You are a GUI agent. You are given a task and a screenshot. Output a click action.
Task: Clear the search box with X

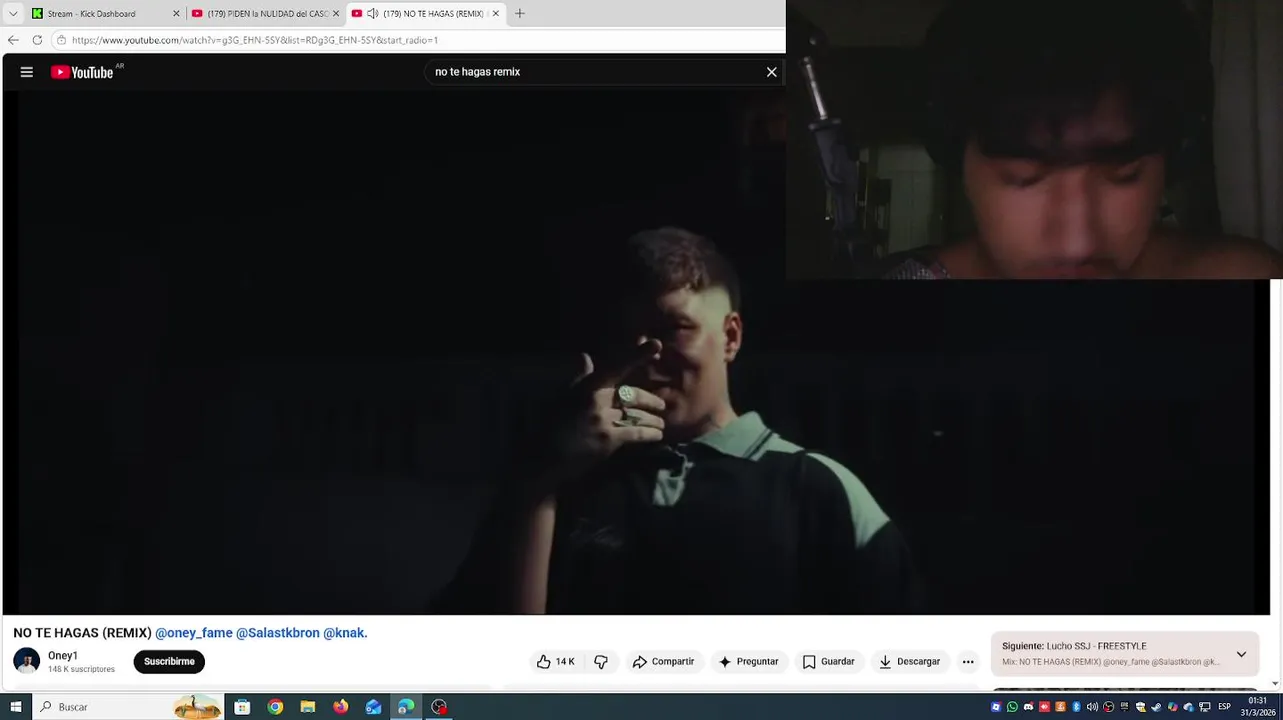(x=771, y=72)
